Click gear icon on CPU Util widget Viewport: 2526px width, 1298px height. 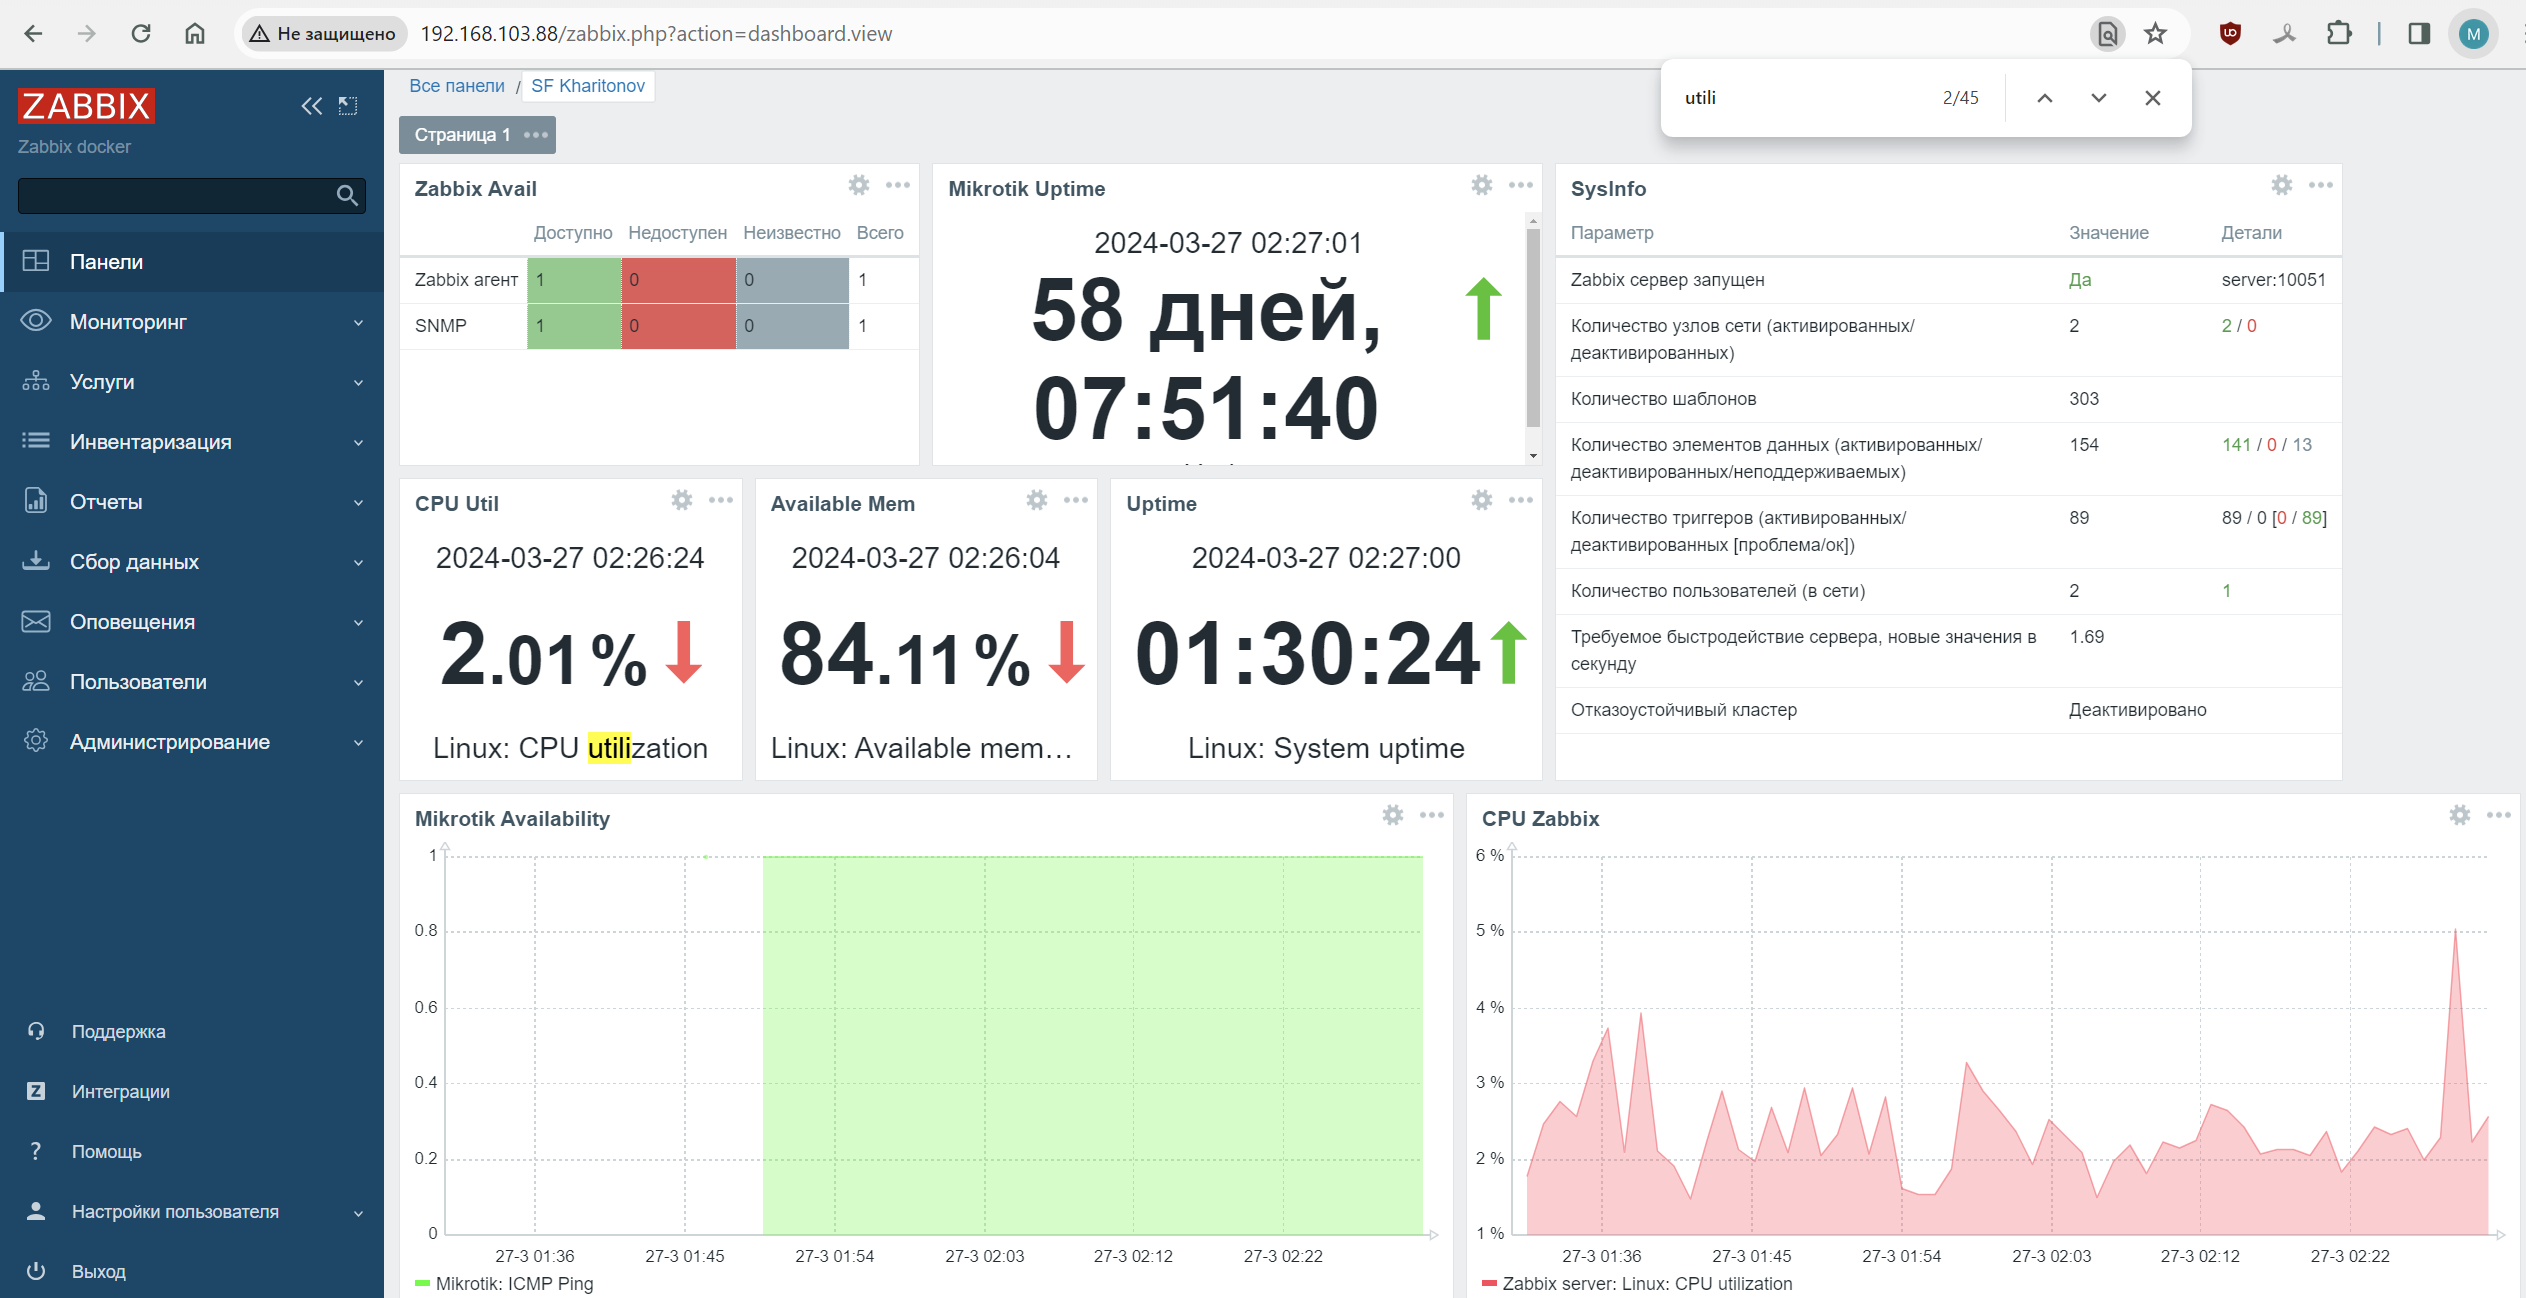click(x=681, y=500)
